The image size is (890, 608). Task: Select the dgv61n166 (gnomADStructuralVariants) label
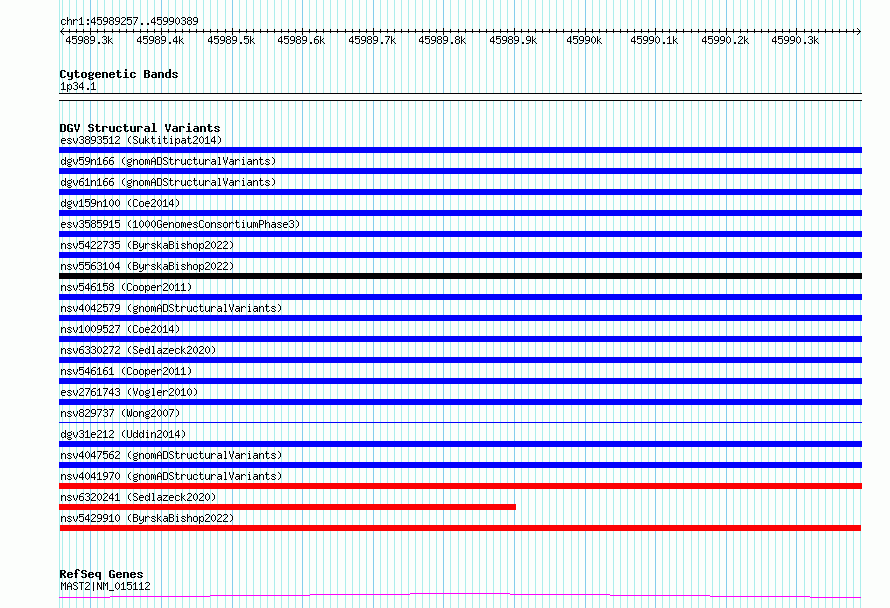coord(168,182)
